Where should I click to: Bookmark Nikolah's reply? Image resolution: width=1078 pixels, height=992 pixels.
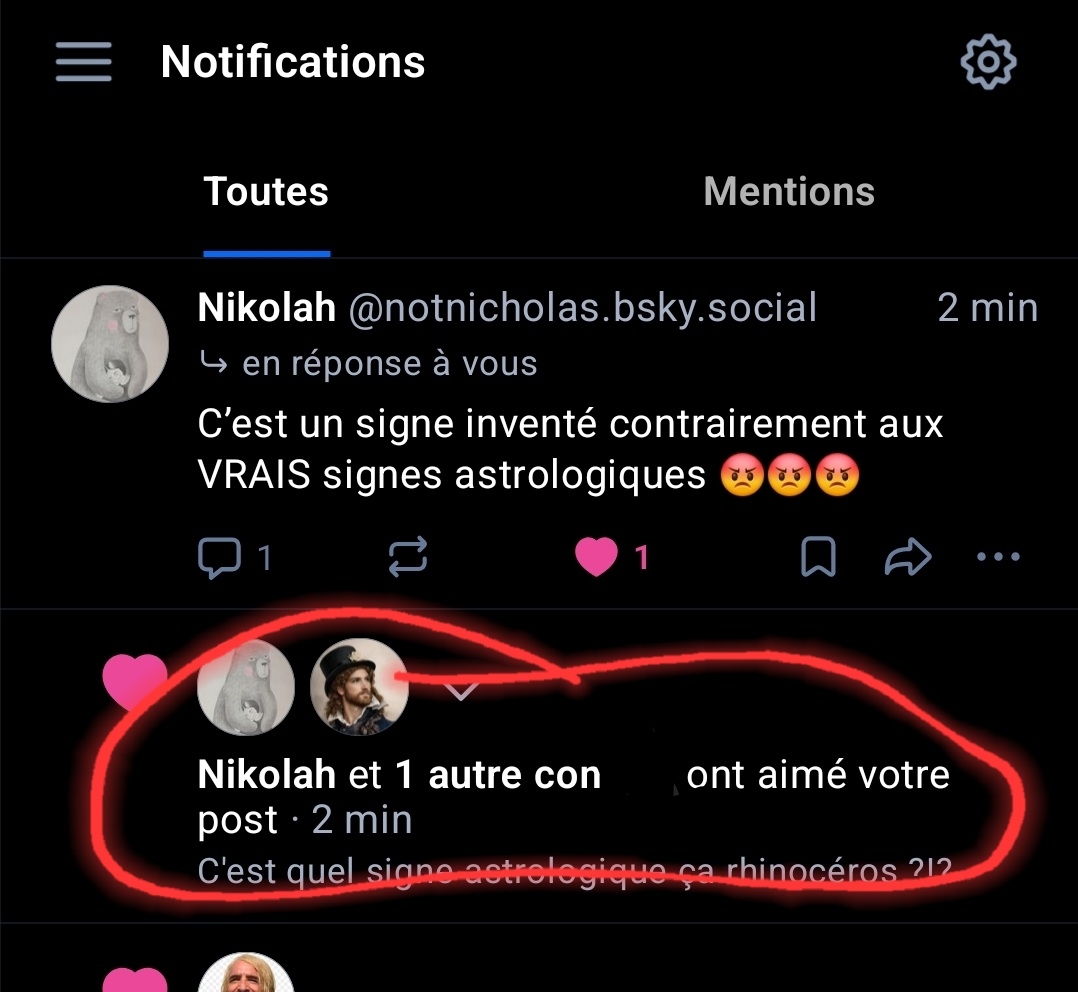[819, 558]
